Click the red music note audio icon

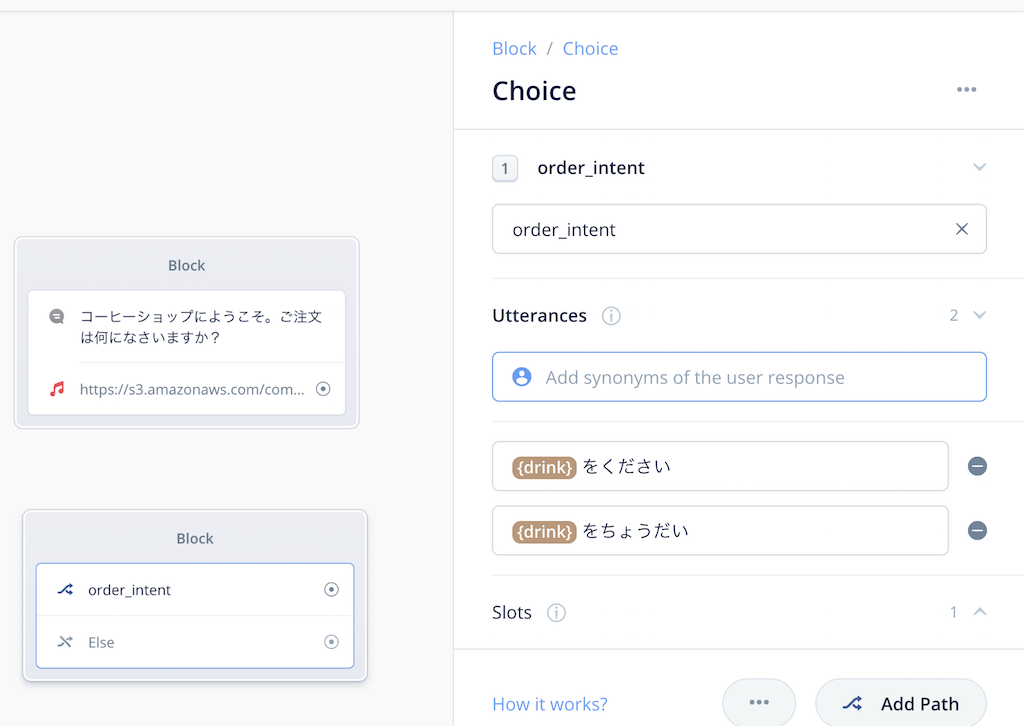57,389
